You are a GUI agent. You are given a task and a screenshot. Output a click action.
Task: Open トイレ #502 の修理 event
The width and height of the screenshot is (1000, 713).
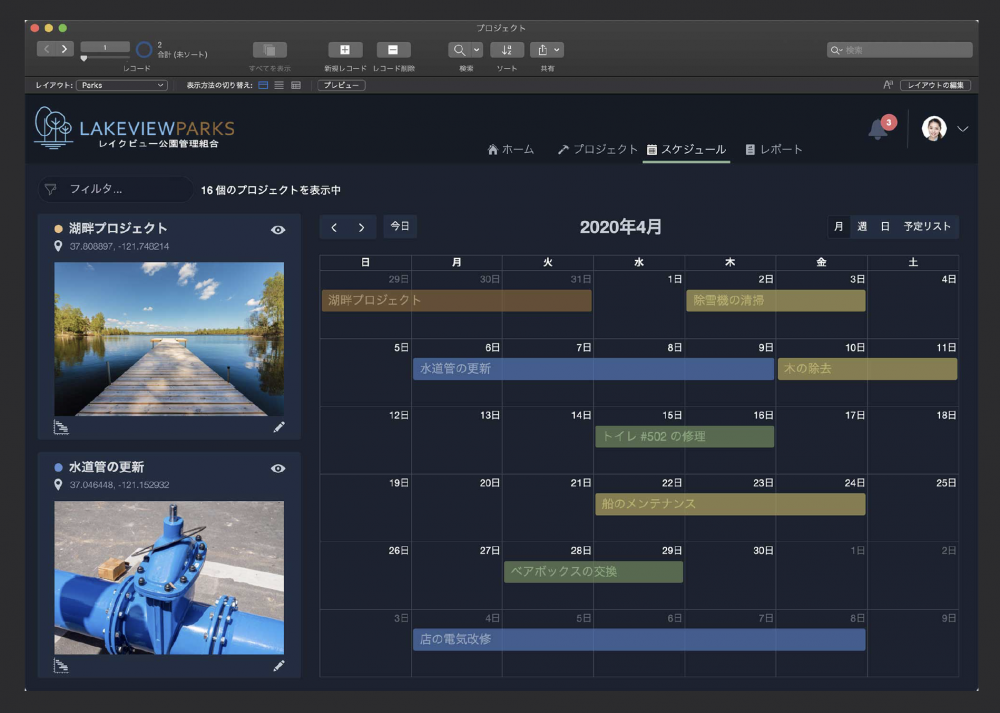tap(684, 436)
